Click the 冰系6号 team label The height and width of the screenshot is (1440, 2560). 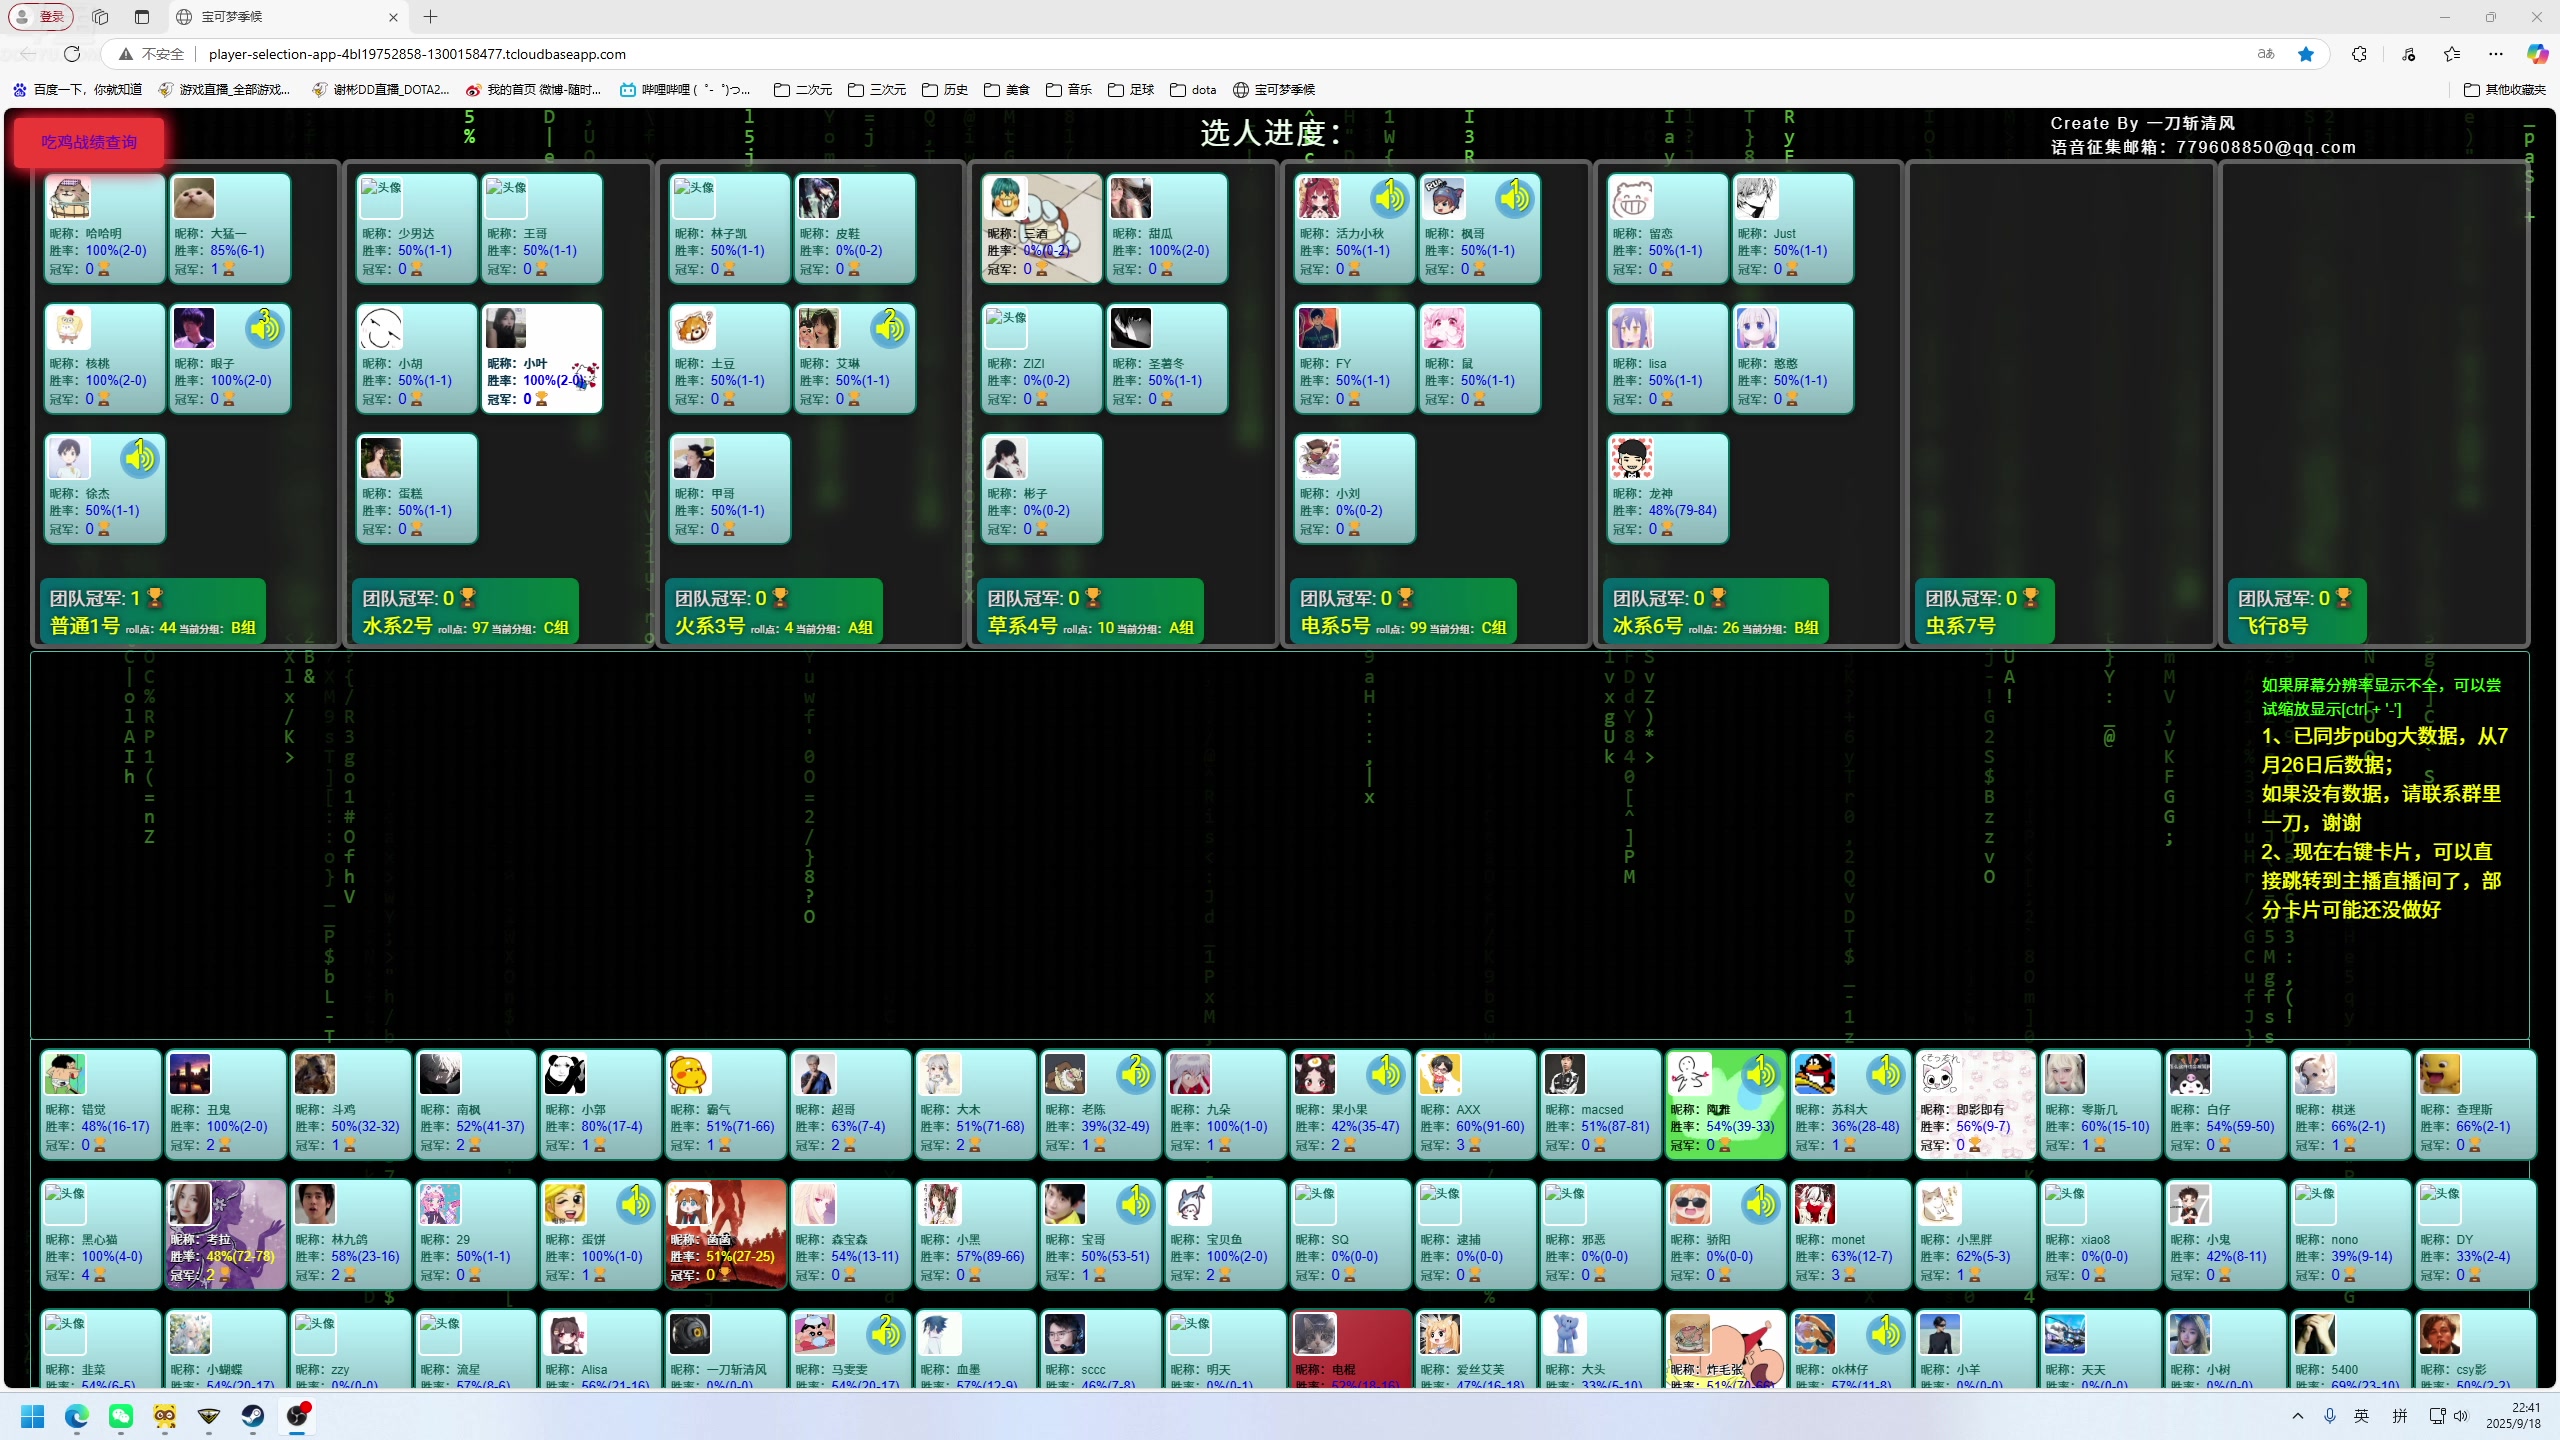tap(1648, 626)
